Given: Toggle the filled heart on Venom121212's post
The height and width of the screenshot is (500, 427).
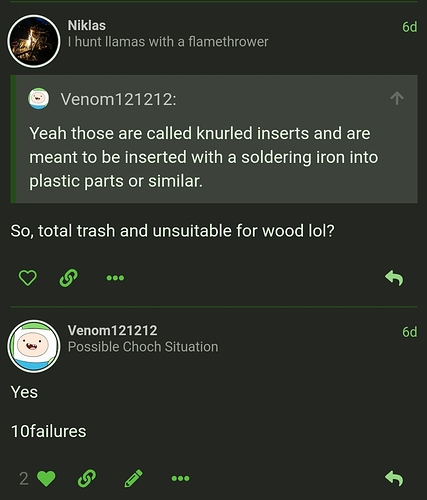Looking at the screenshot, I should [x=46, y=479].
